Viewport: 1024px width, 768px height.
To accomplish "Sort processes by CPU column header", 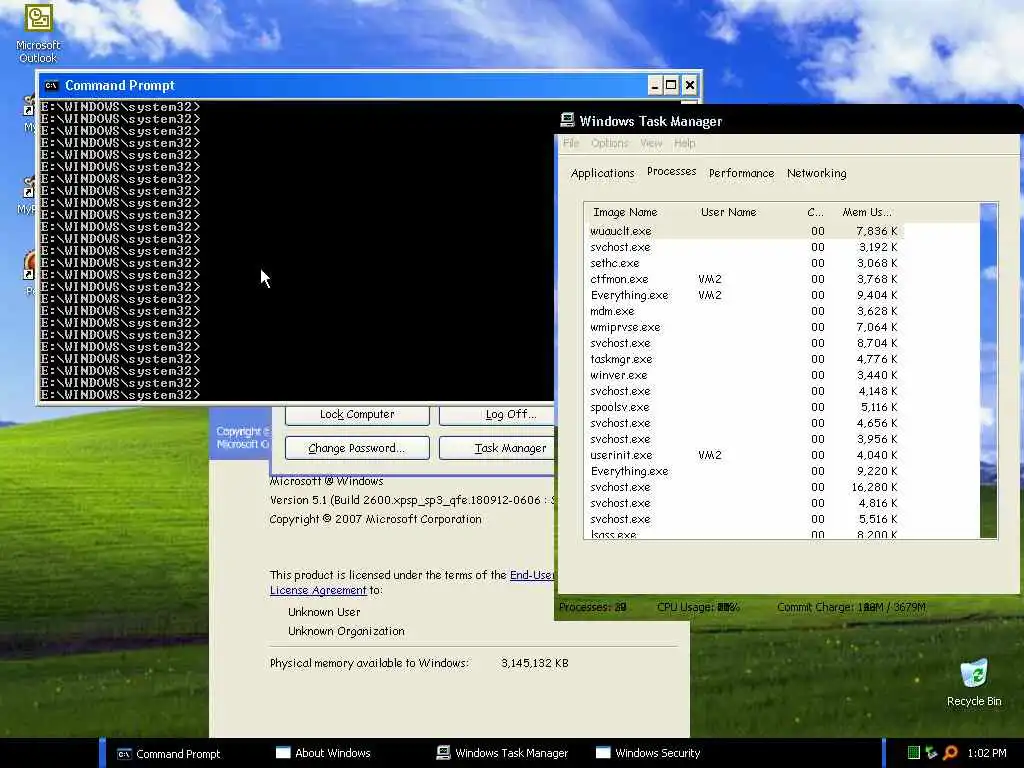I will 815,212.
